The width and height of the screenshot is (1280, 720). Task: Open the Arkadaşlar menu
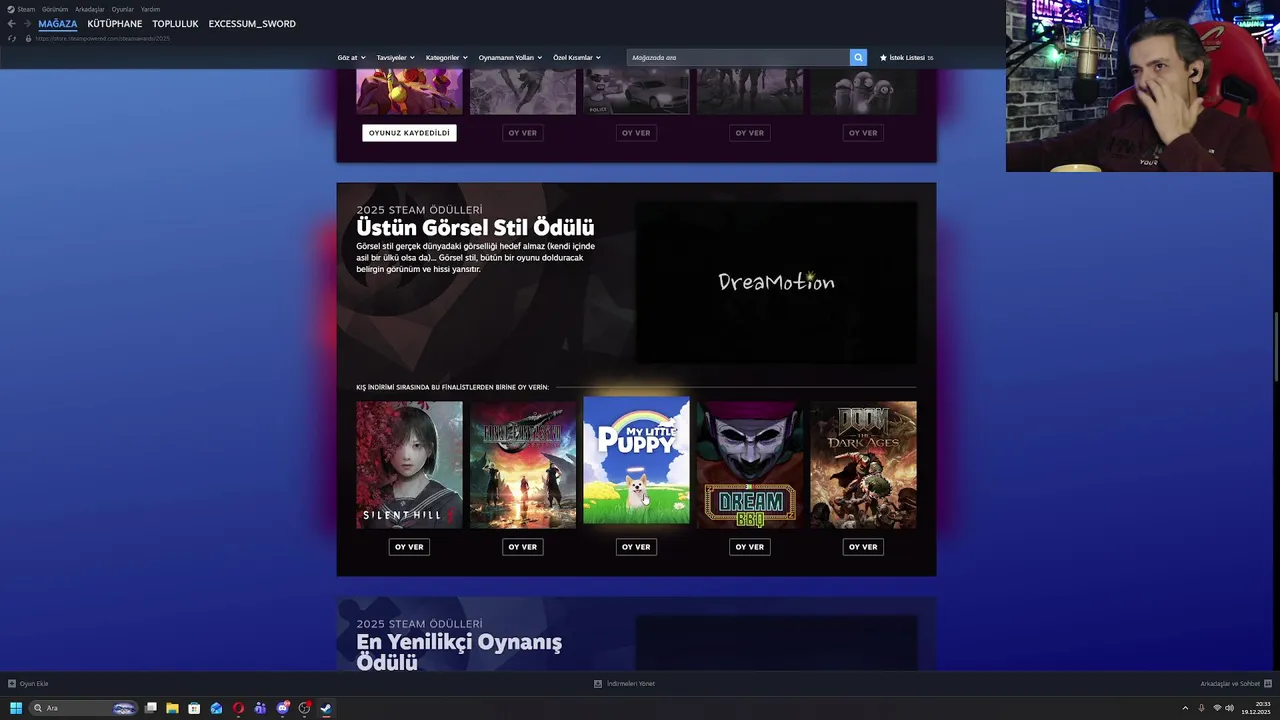(89, 9)
